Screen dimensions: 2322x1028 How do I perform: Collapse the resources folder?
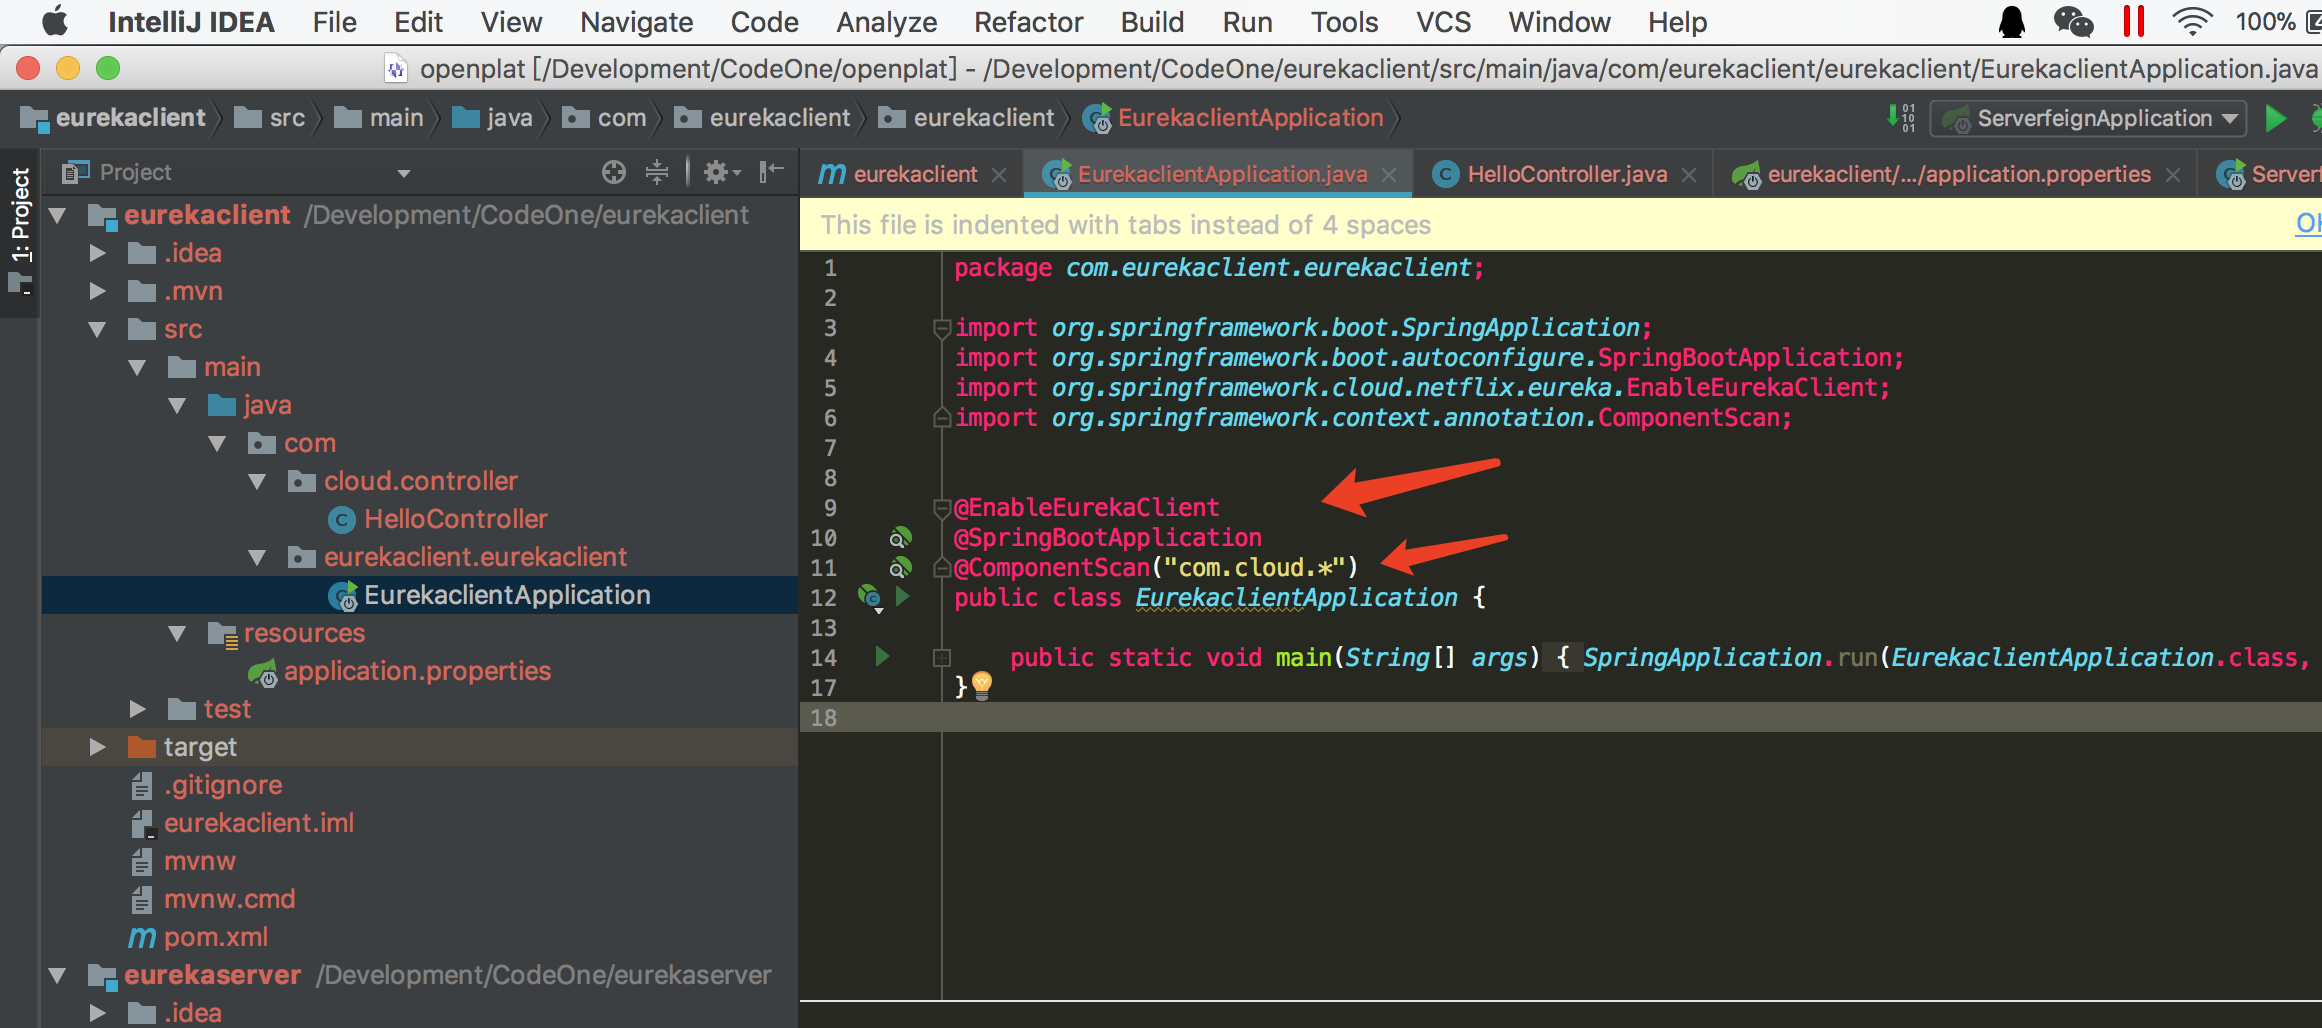(177, 633)
